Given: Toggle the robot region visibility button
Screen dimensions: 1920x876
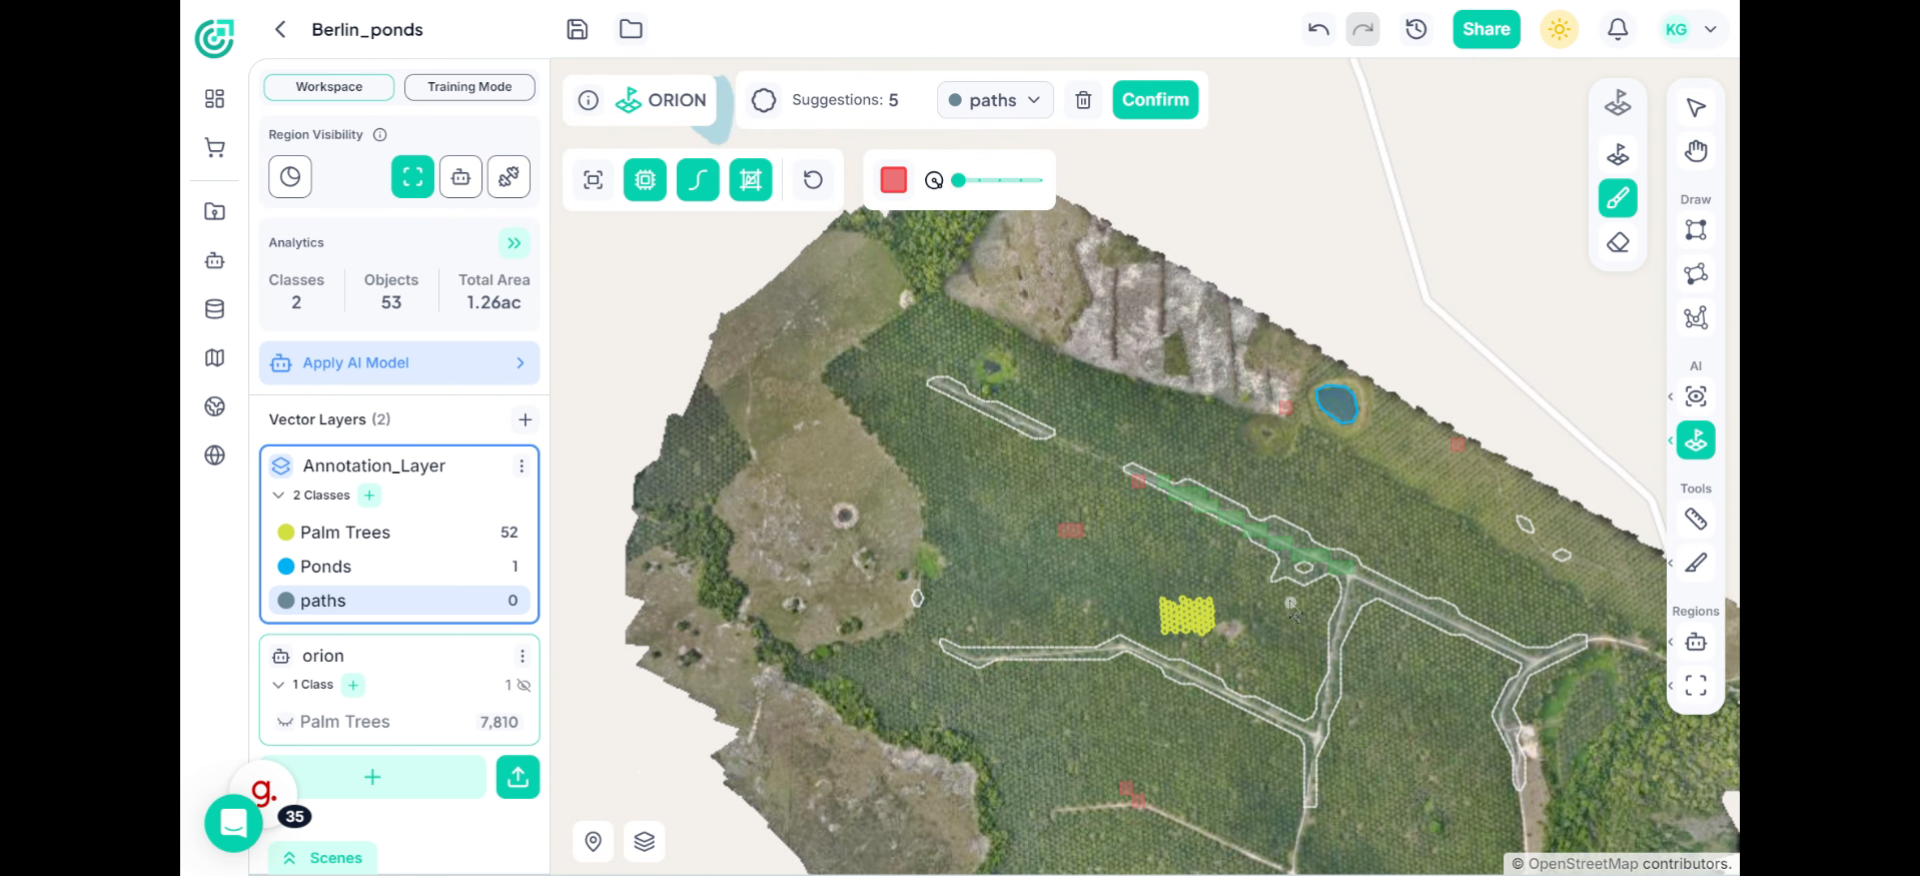Looking at the screenshot, I should (x=461, y=177).
